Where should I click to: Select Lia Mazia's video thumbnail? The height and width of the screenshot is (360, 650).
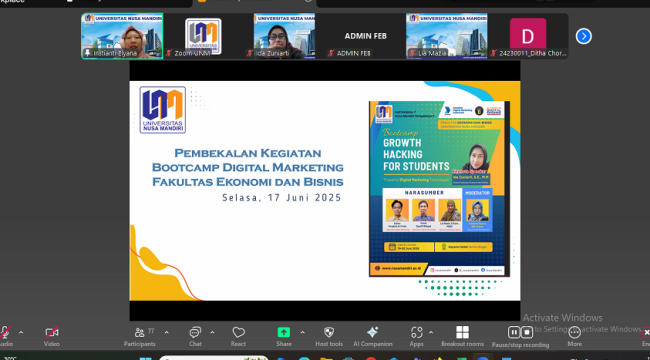click(x=446, y=36)
